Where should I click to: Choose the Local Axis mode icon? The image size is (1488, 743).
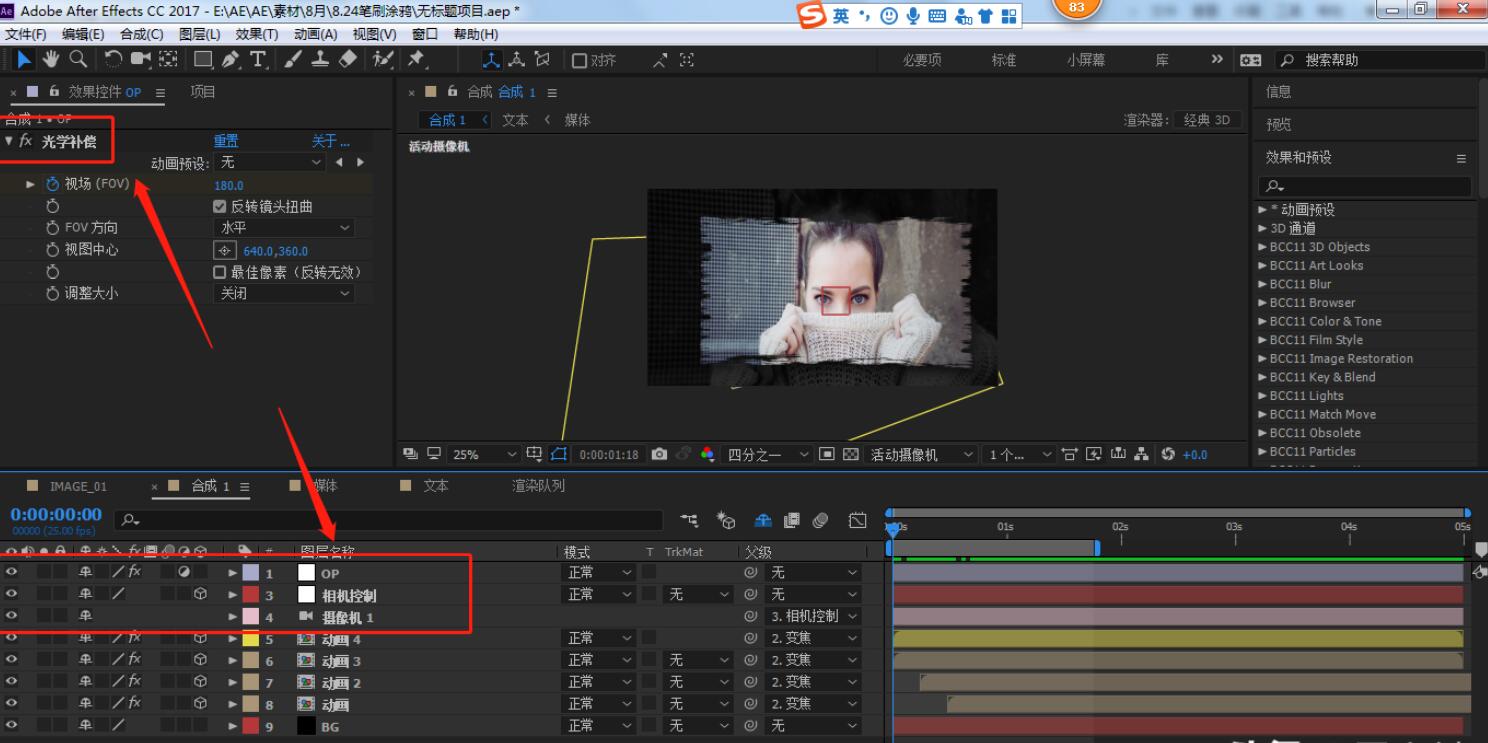pos(492,60)
